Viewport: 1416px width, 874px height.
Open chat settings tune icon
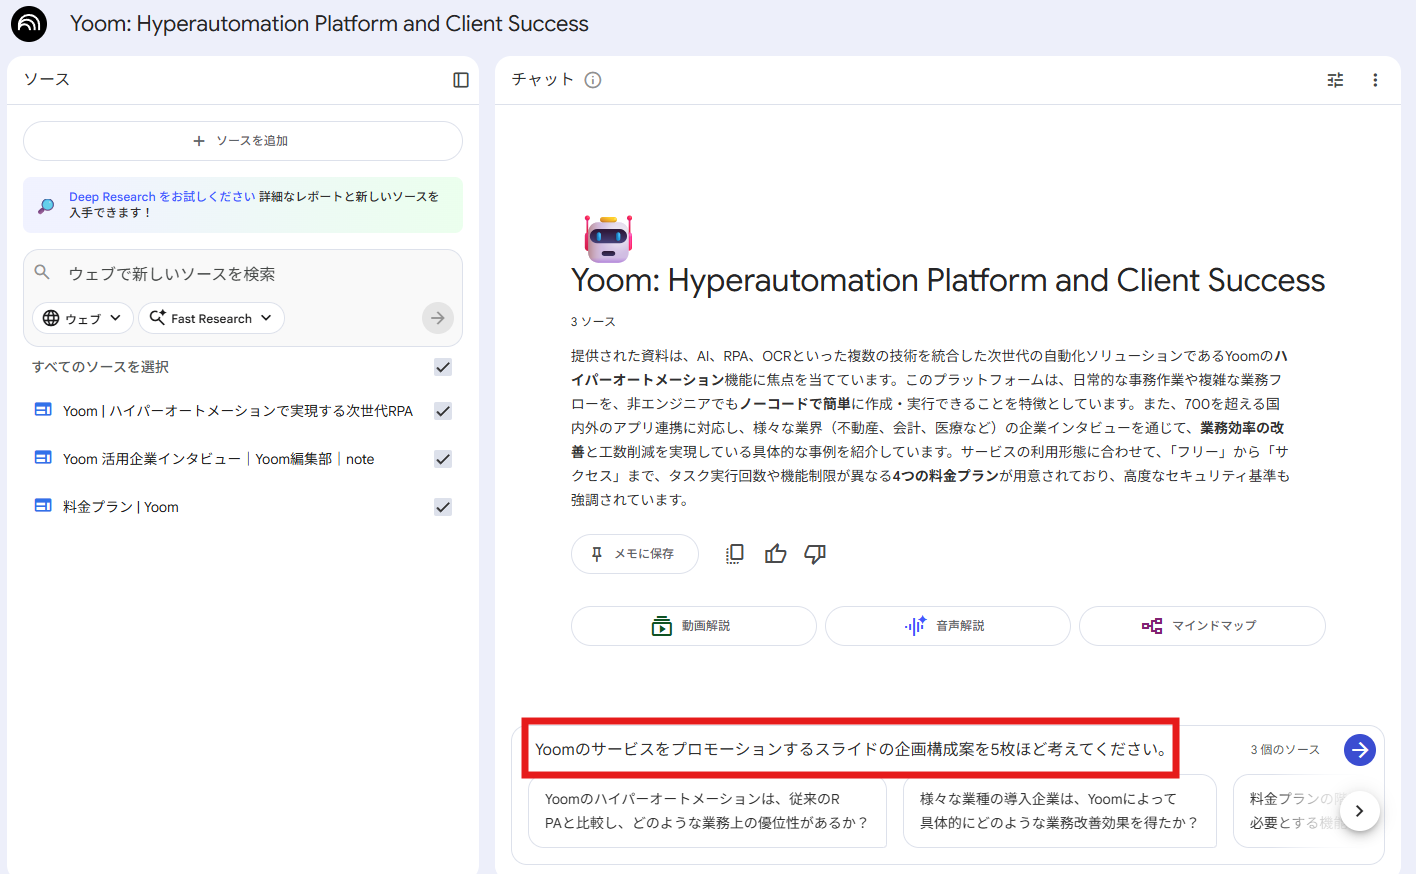(1335, 80)
